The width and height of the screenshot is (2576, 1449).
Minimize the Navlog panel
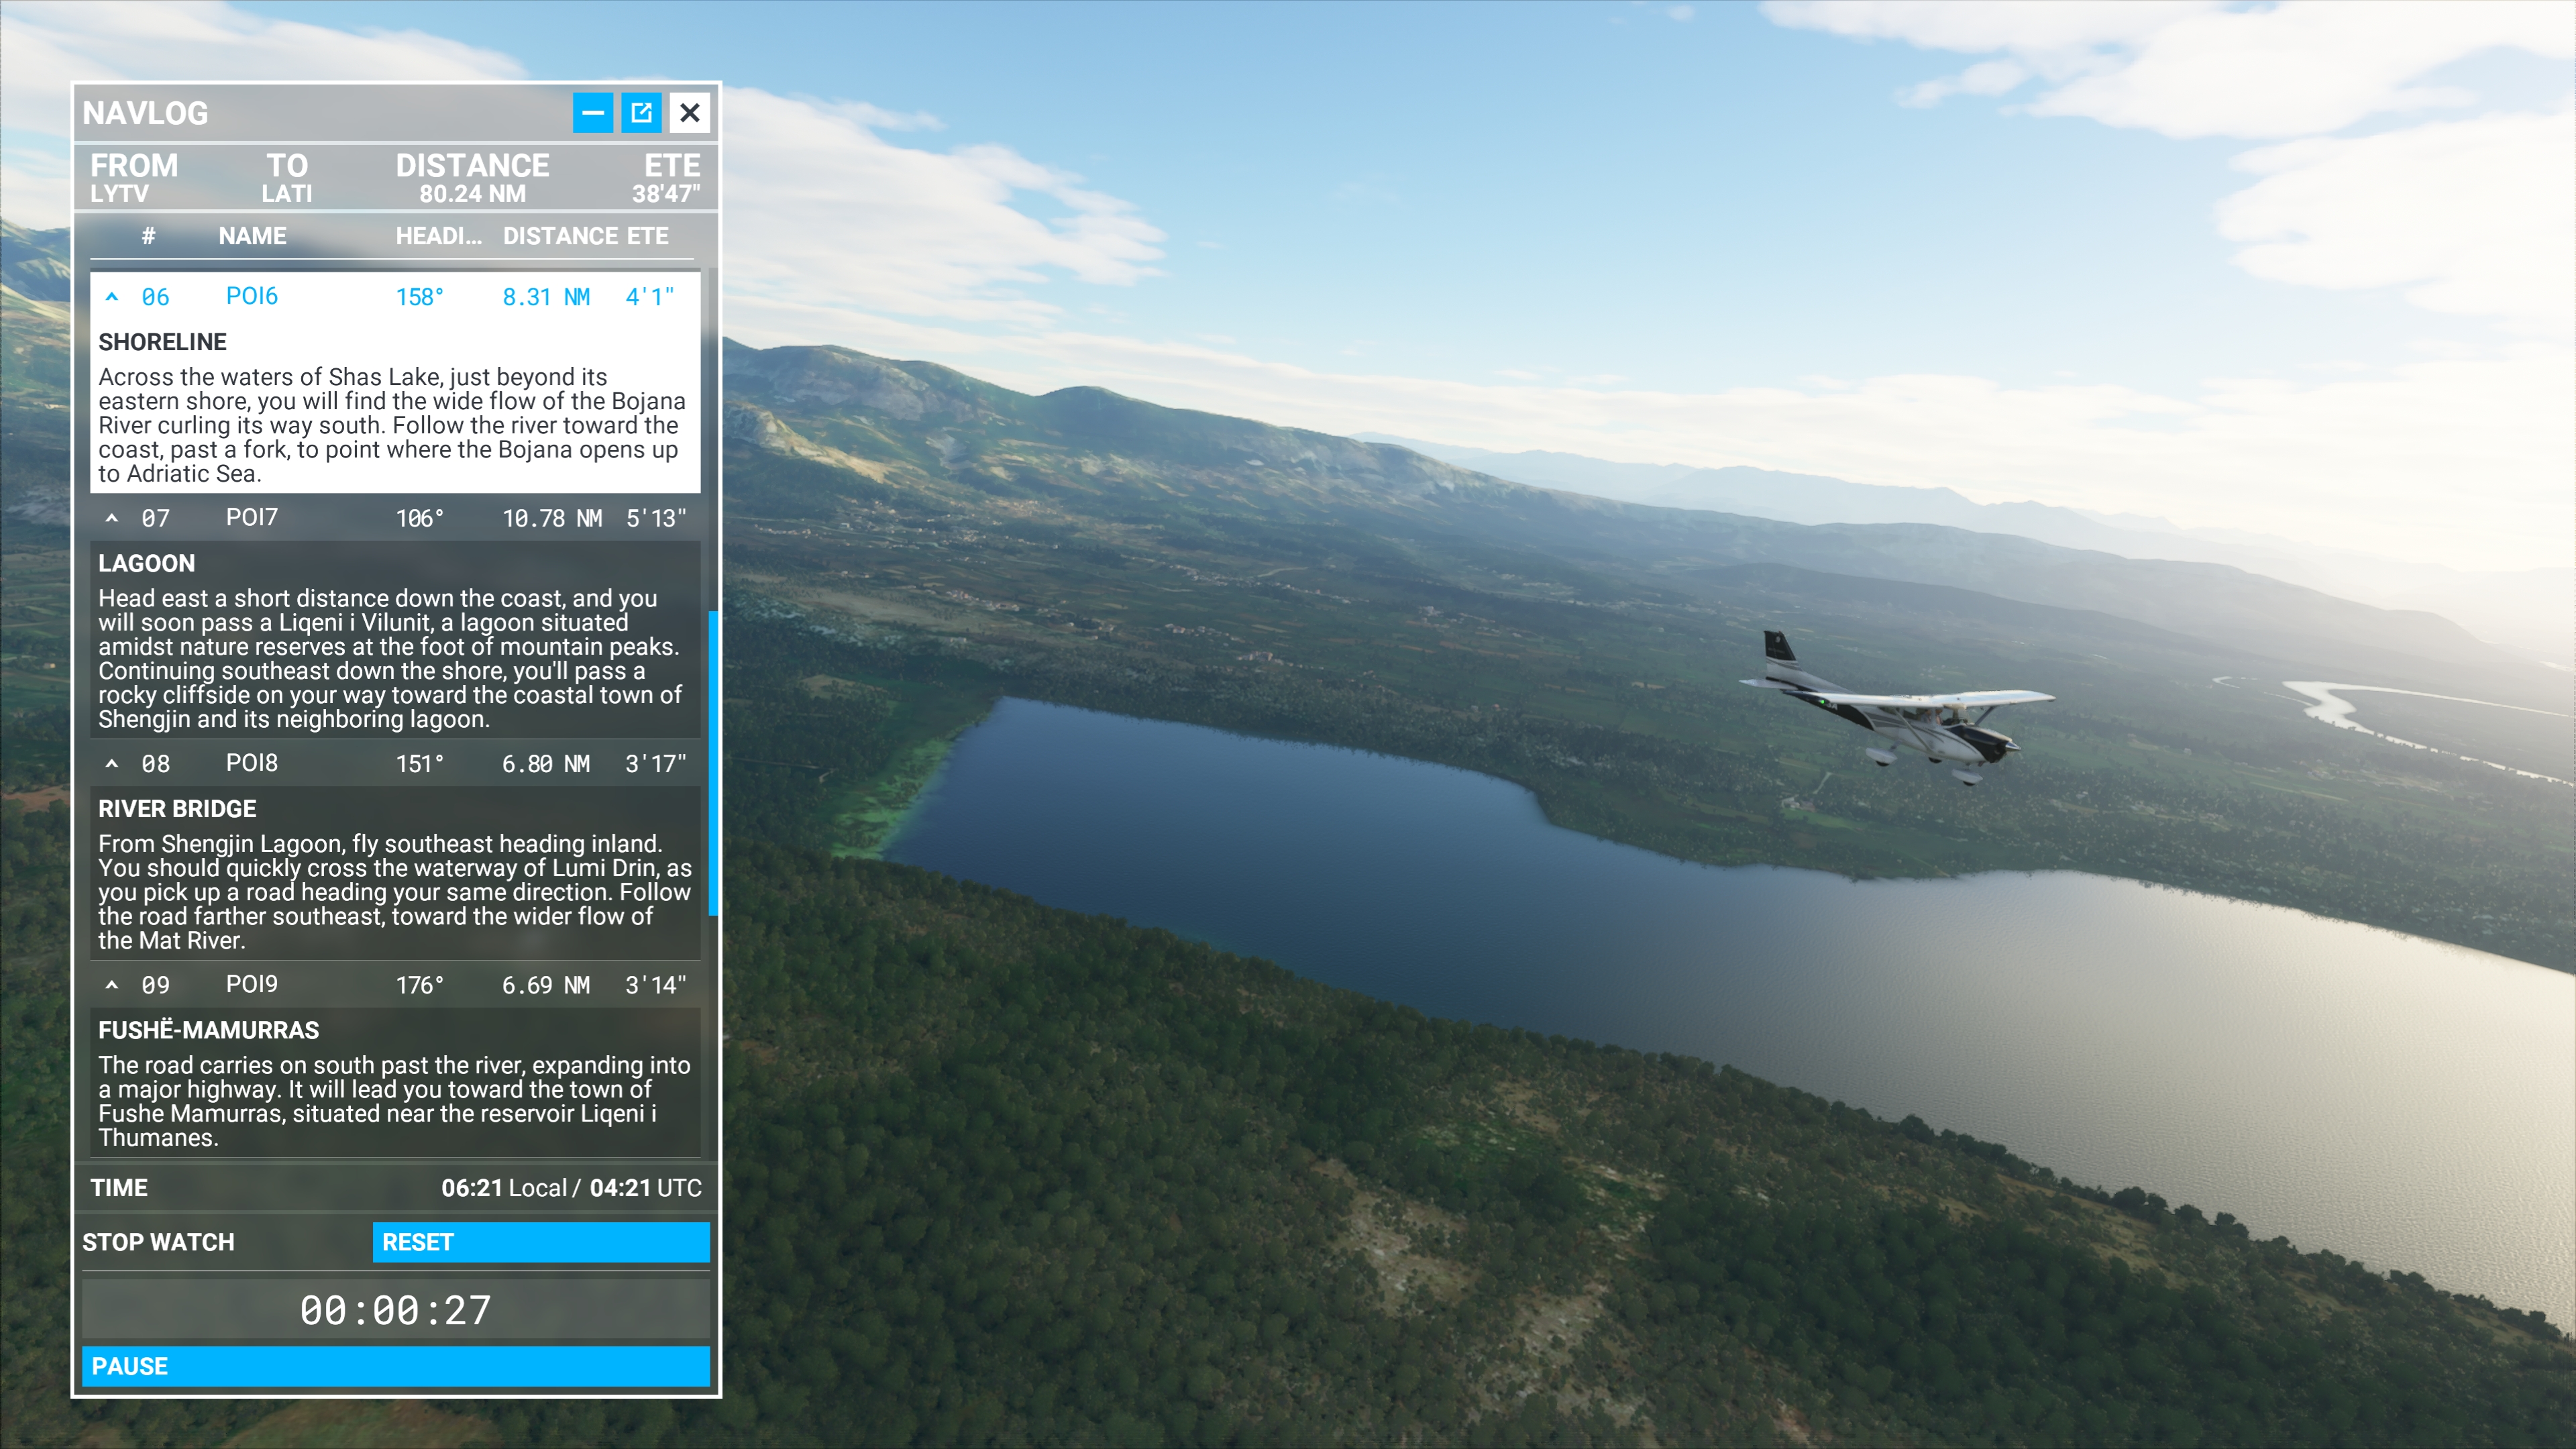coord(593,112)
